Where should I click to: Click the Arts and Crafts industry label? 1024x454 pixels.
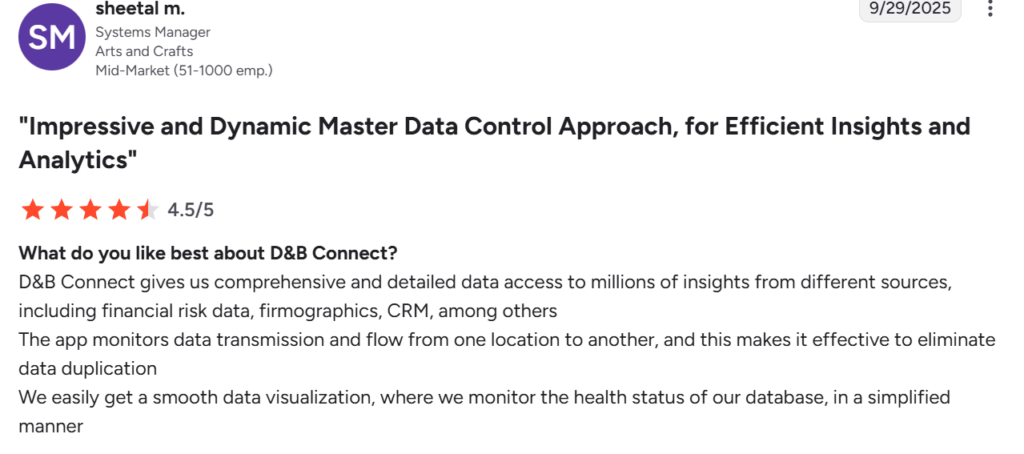(x=144, y=51)
